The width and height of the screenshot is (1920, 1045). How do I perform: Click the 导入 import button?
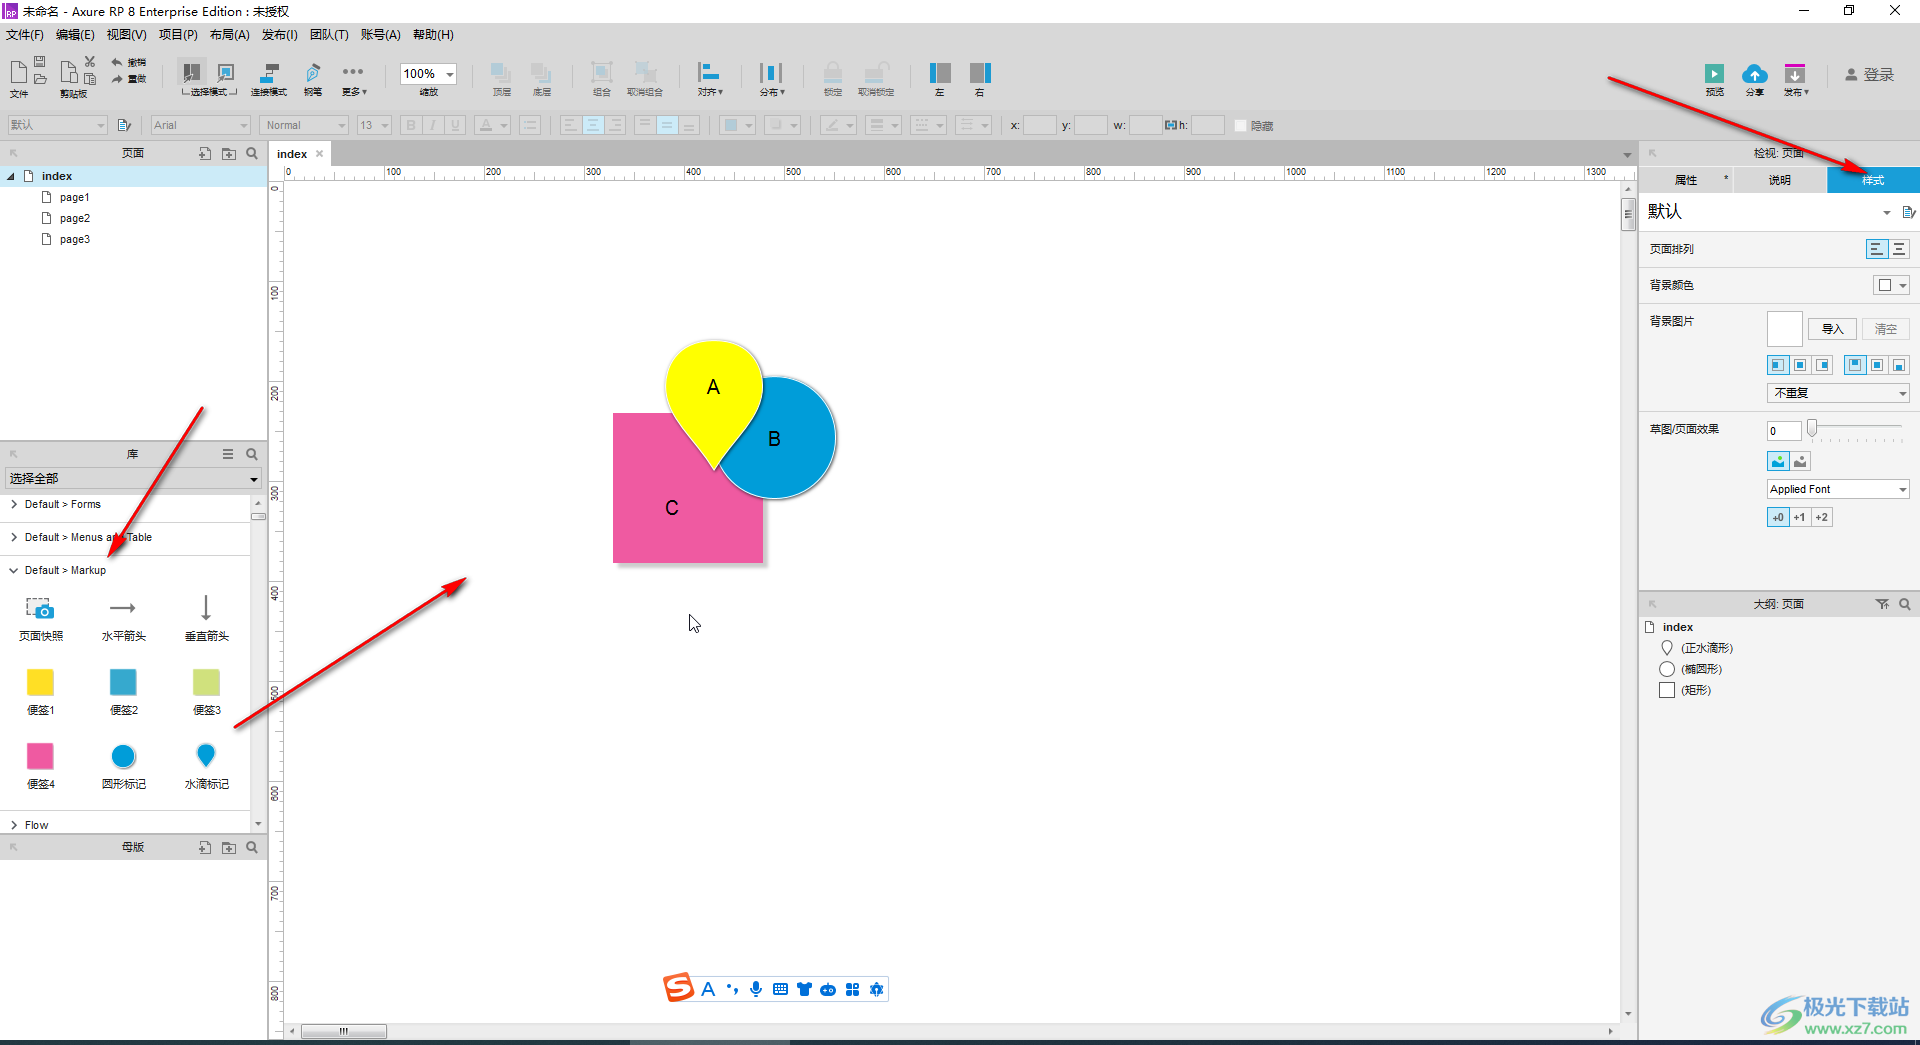[x=1832, y=329]
